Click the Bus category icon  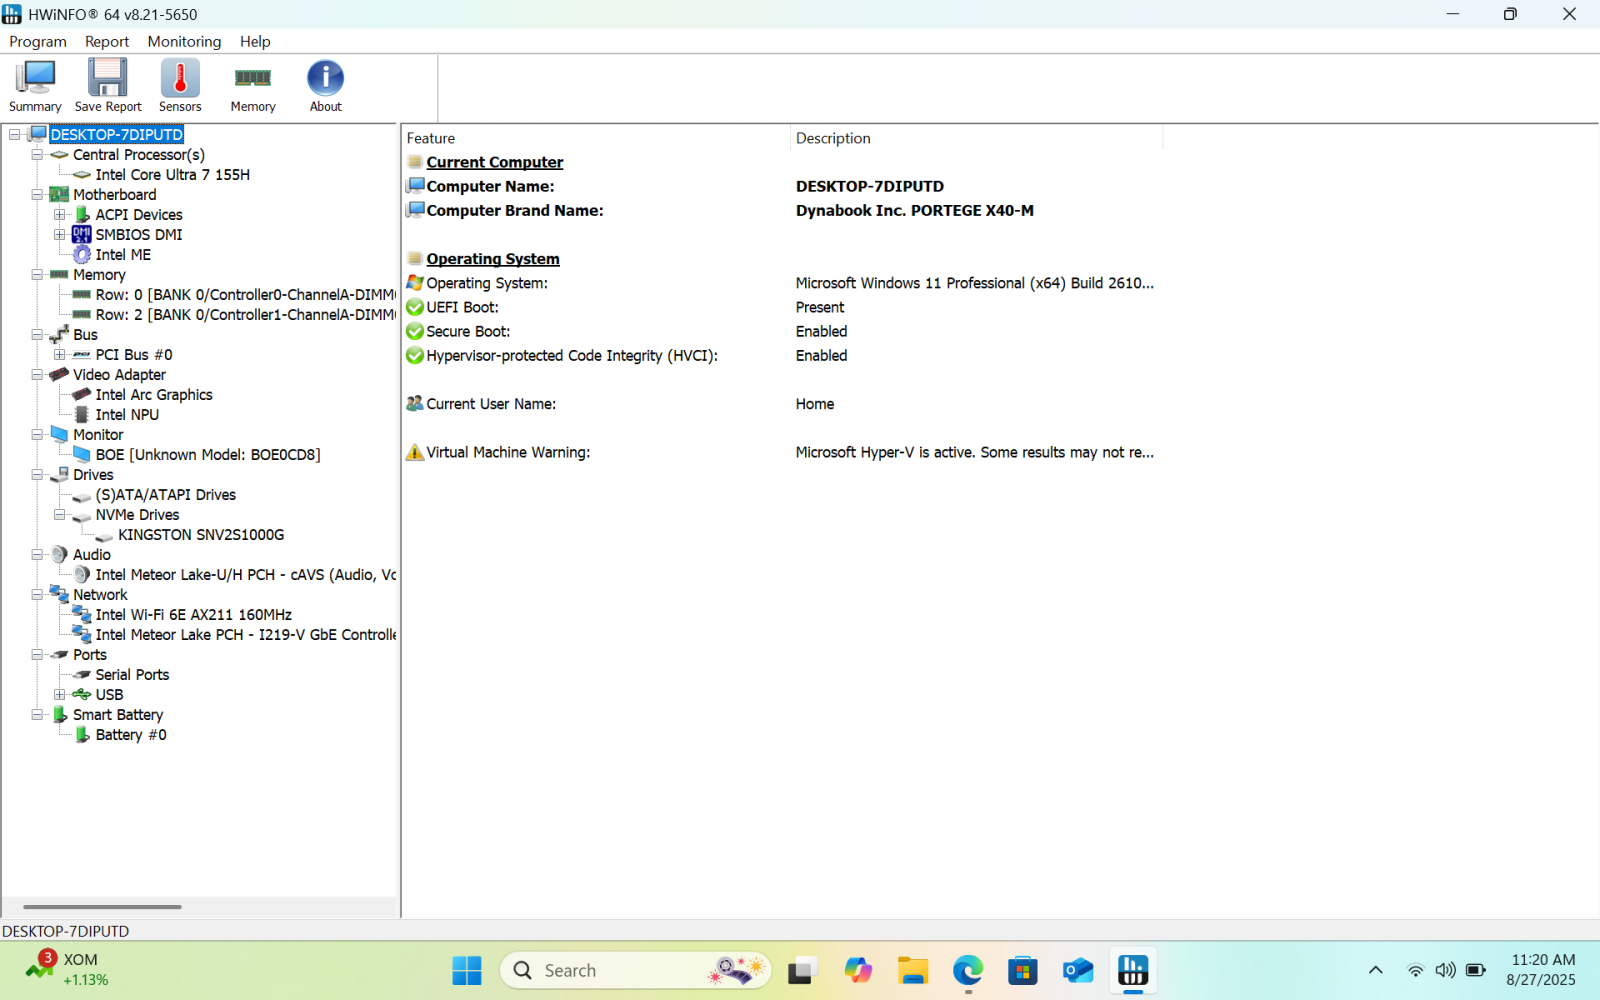pyautogui.click(x=60, y=334)
